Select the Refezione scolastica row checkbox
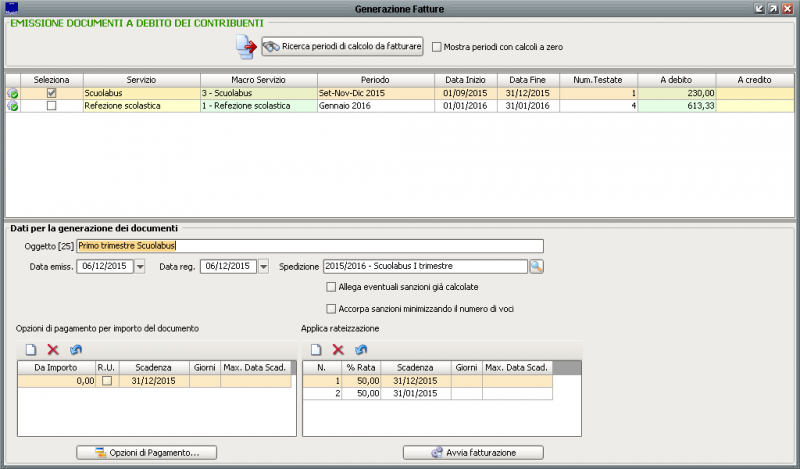Image resolution: width=800 pixels, height=469 pixels. click(51, 106)
